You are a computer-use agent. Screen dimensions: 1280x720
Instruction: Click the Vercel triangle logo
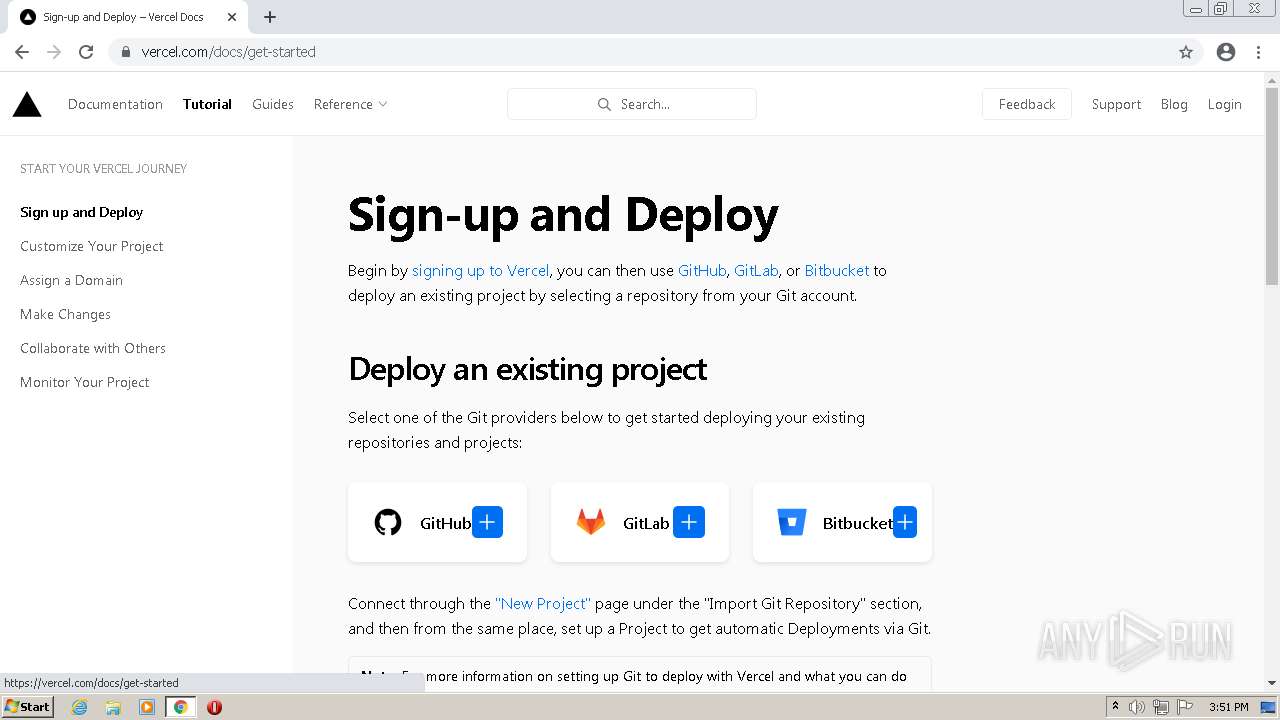coord(27,104)
